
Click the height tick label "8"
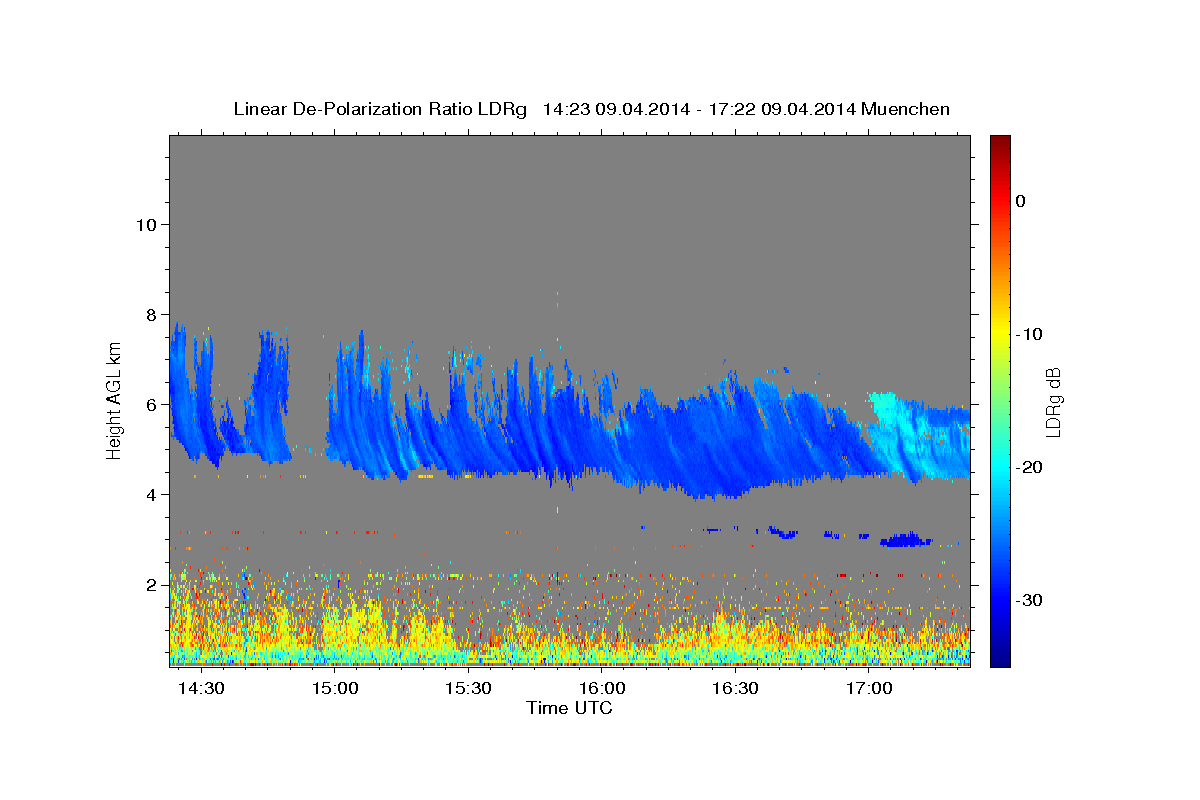[x=152, y=314]
